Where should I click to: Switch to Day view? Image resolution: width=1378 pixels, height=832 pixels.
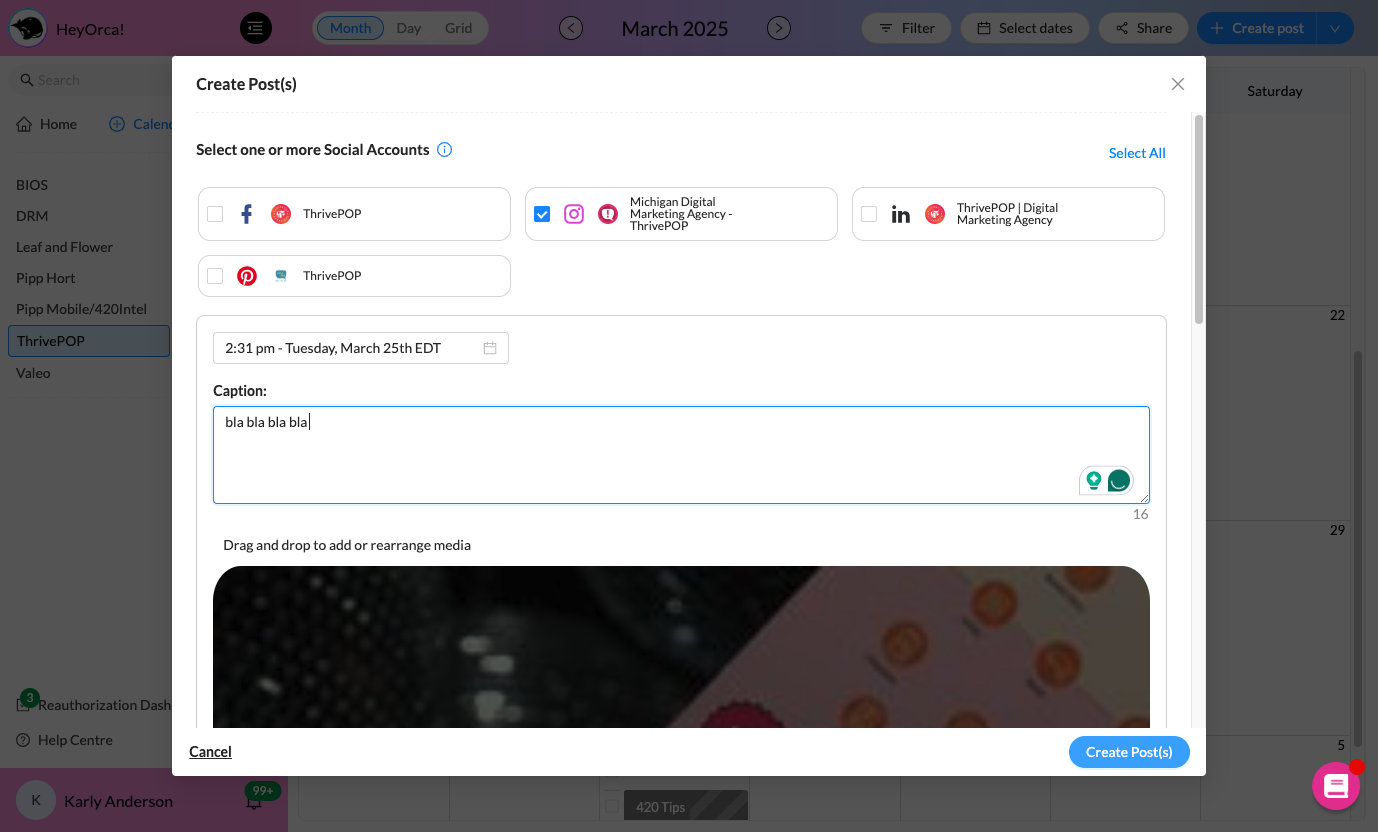coord(409,28)
